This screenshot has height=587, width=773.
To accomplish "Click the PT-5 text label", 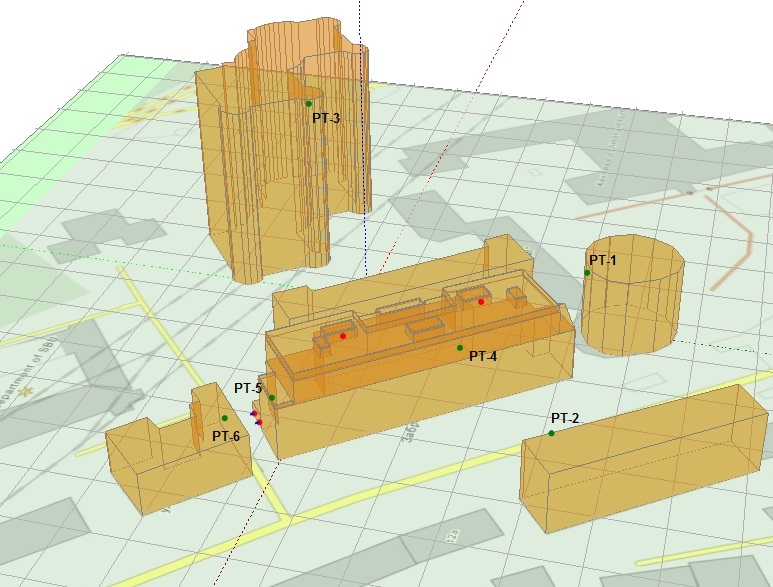I will [x=248, y=387].
